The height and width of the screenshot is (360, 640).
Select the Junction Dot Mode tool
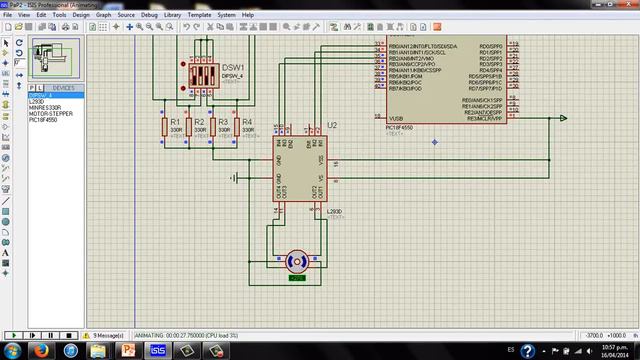[x=6, y=63]
